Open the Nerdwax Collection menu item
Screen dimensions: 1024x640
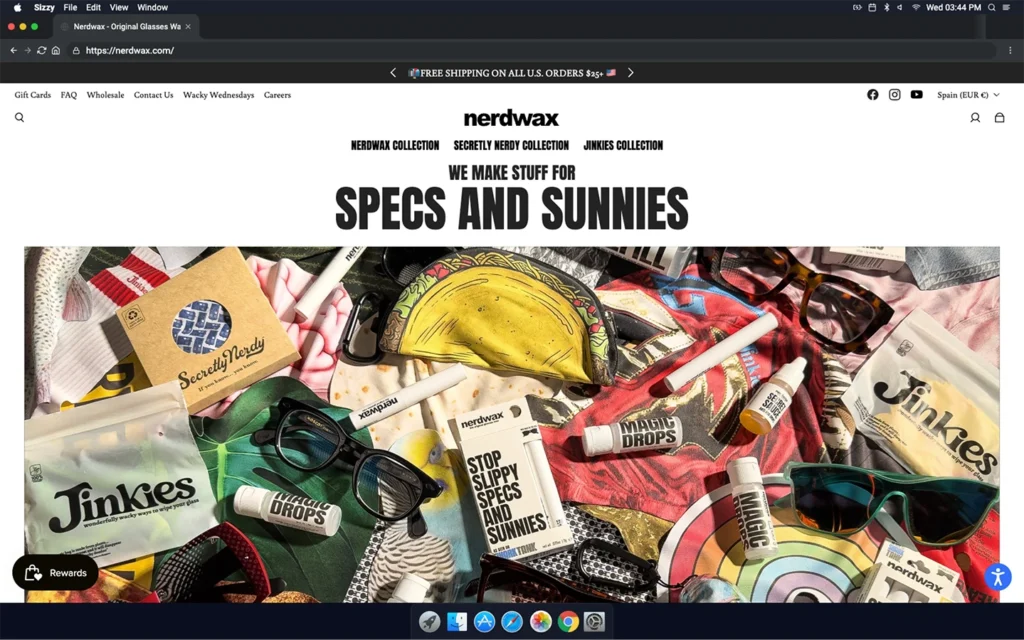pos(395,146)
